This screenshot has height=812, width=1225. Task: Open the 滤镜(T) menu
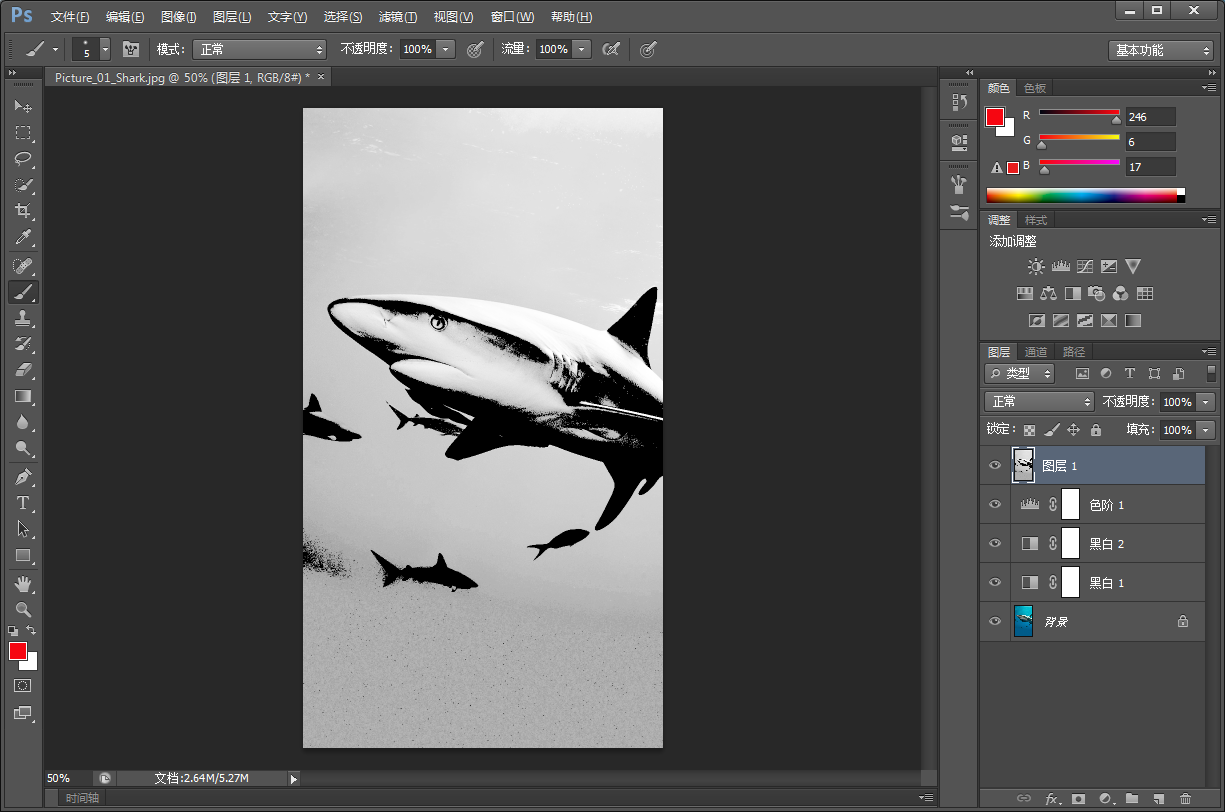pyautogui.click(x=397, y=17)
